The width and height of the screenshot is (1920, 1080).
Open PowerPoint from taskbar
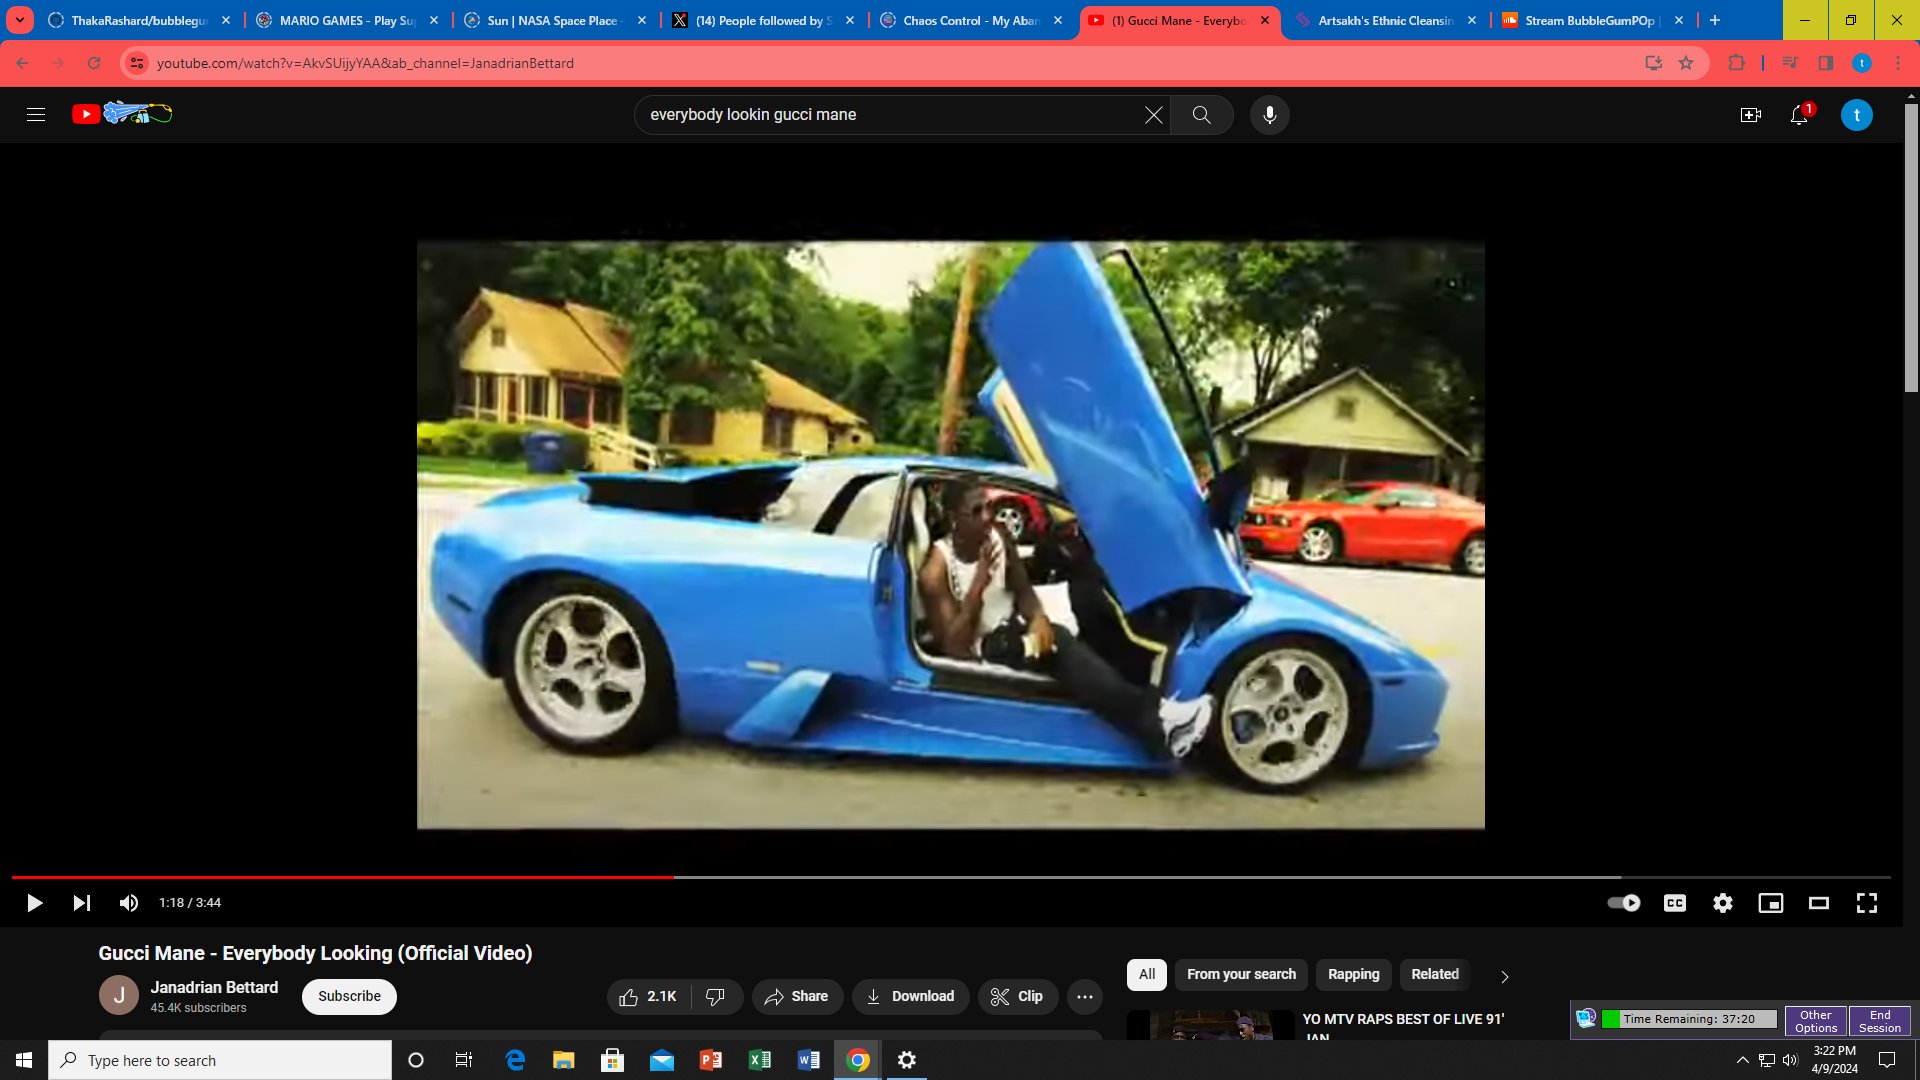711,1060
